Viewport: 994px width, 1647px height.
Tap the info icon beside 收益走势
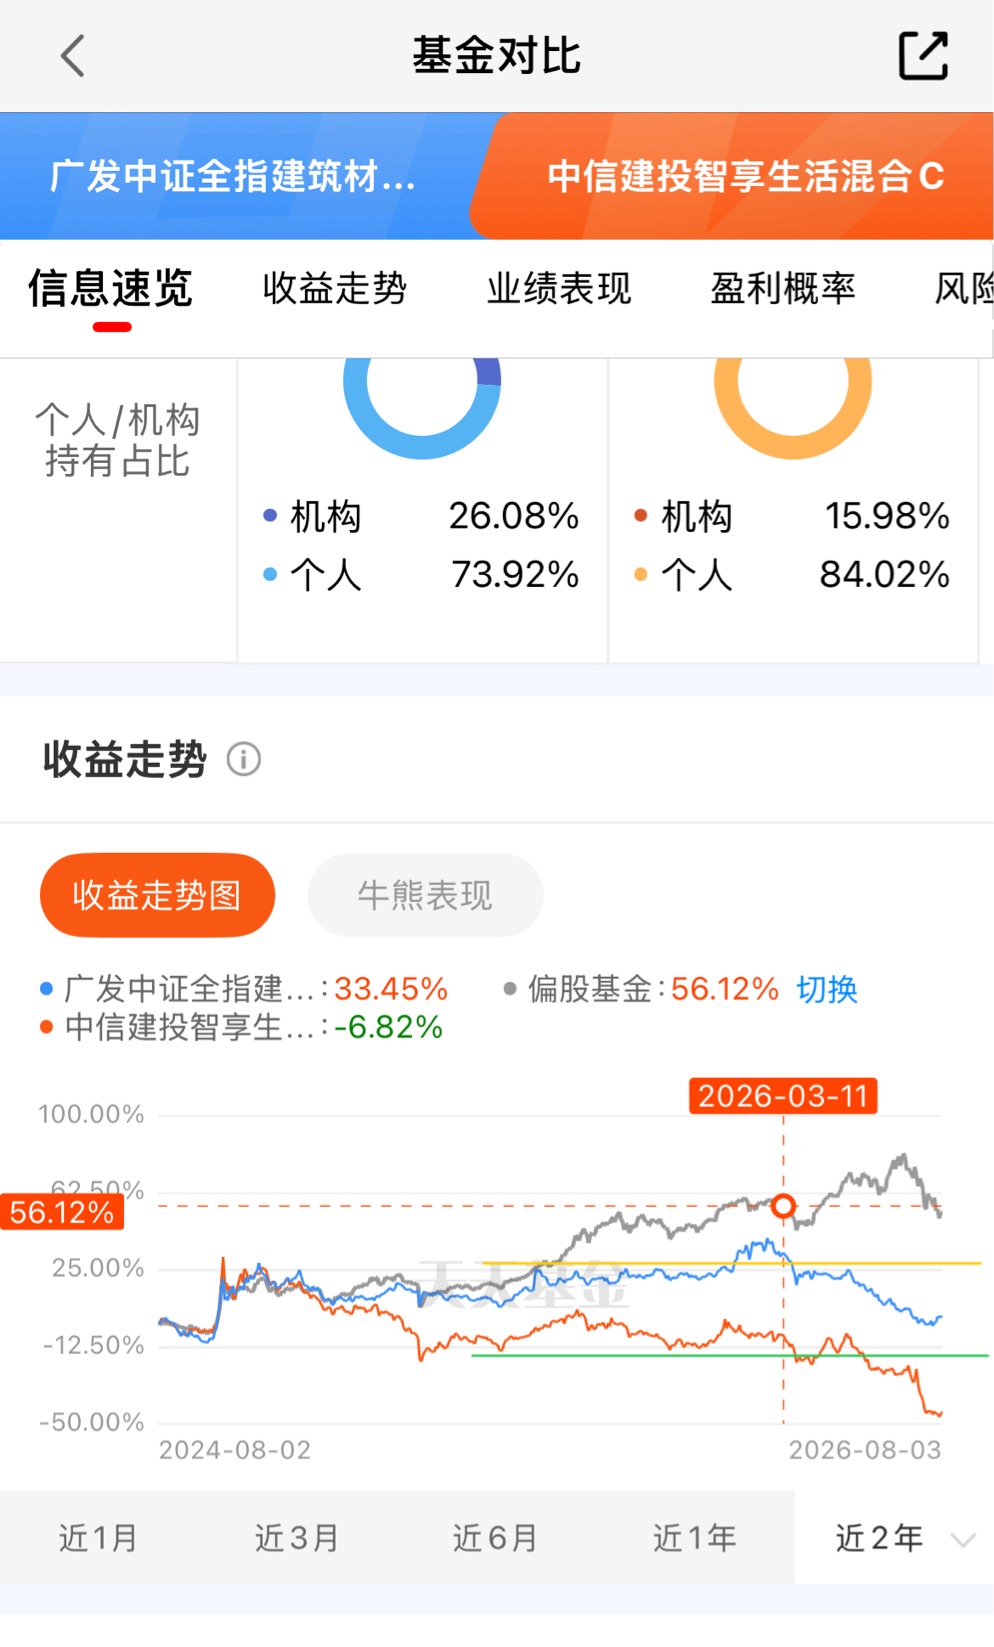pyautogui.click(x=244, y=760)
